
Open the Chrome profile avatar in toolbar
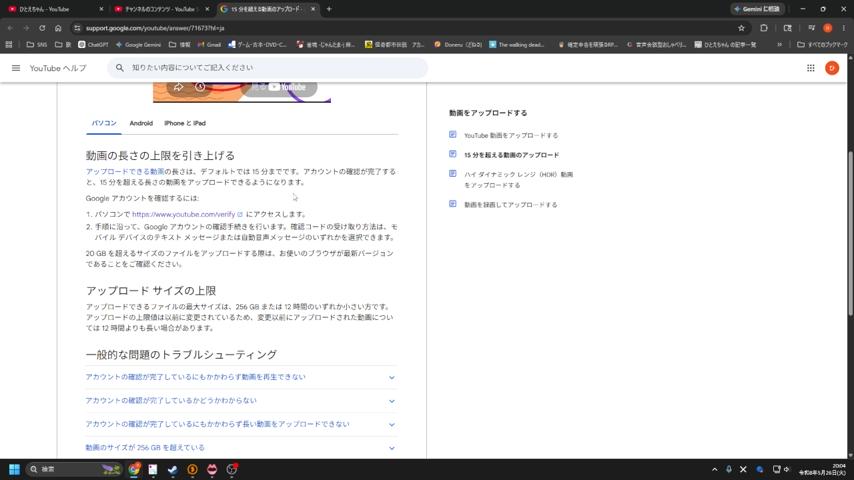828,28
